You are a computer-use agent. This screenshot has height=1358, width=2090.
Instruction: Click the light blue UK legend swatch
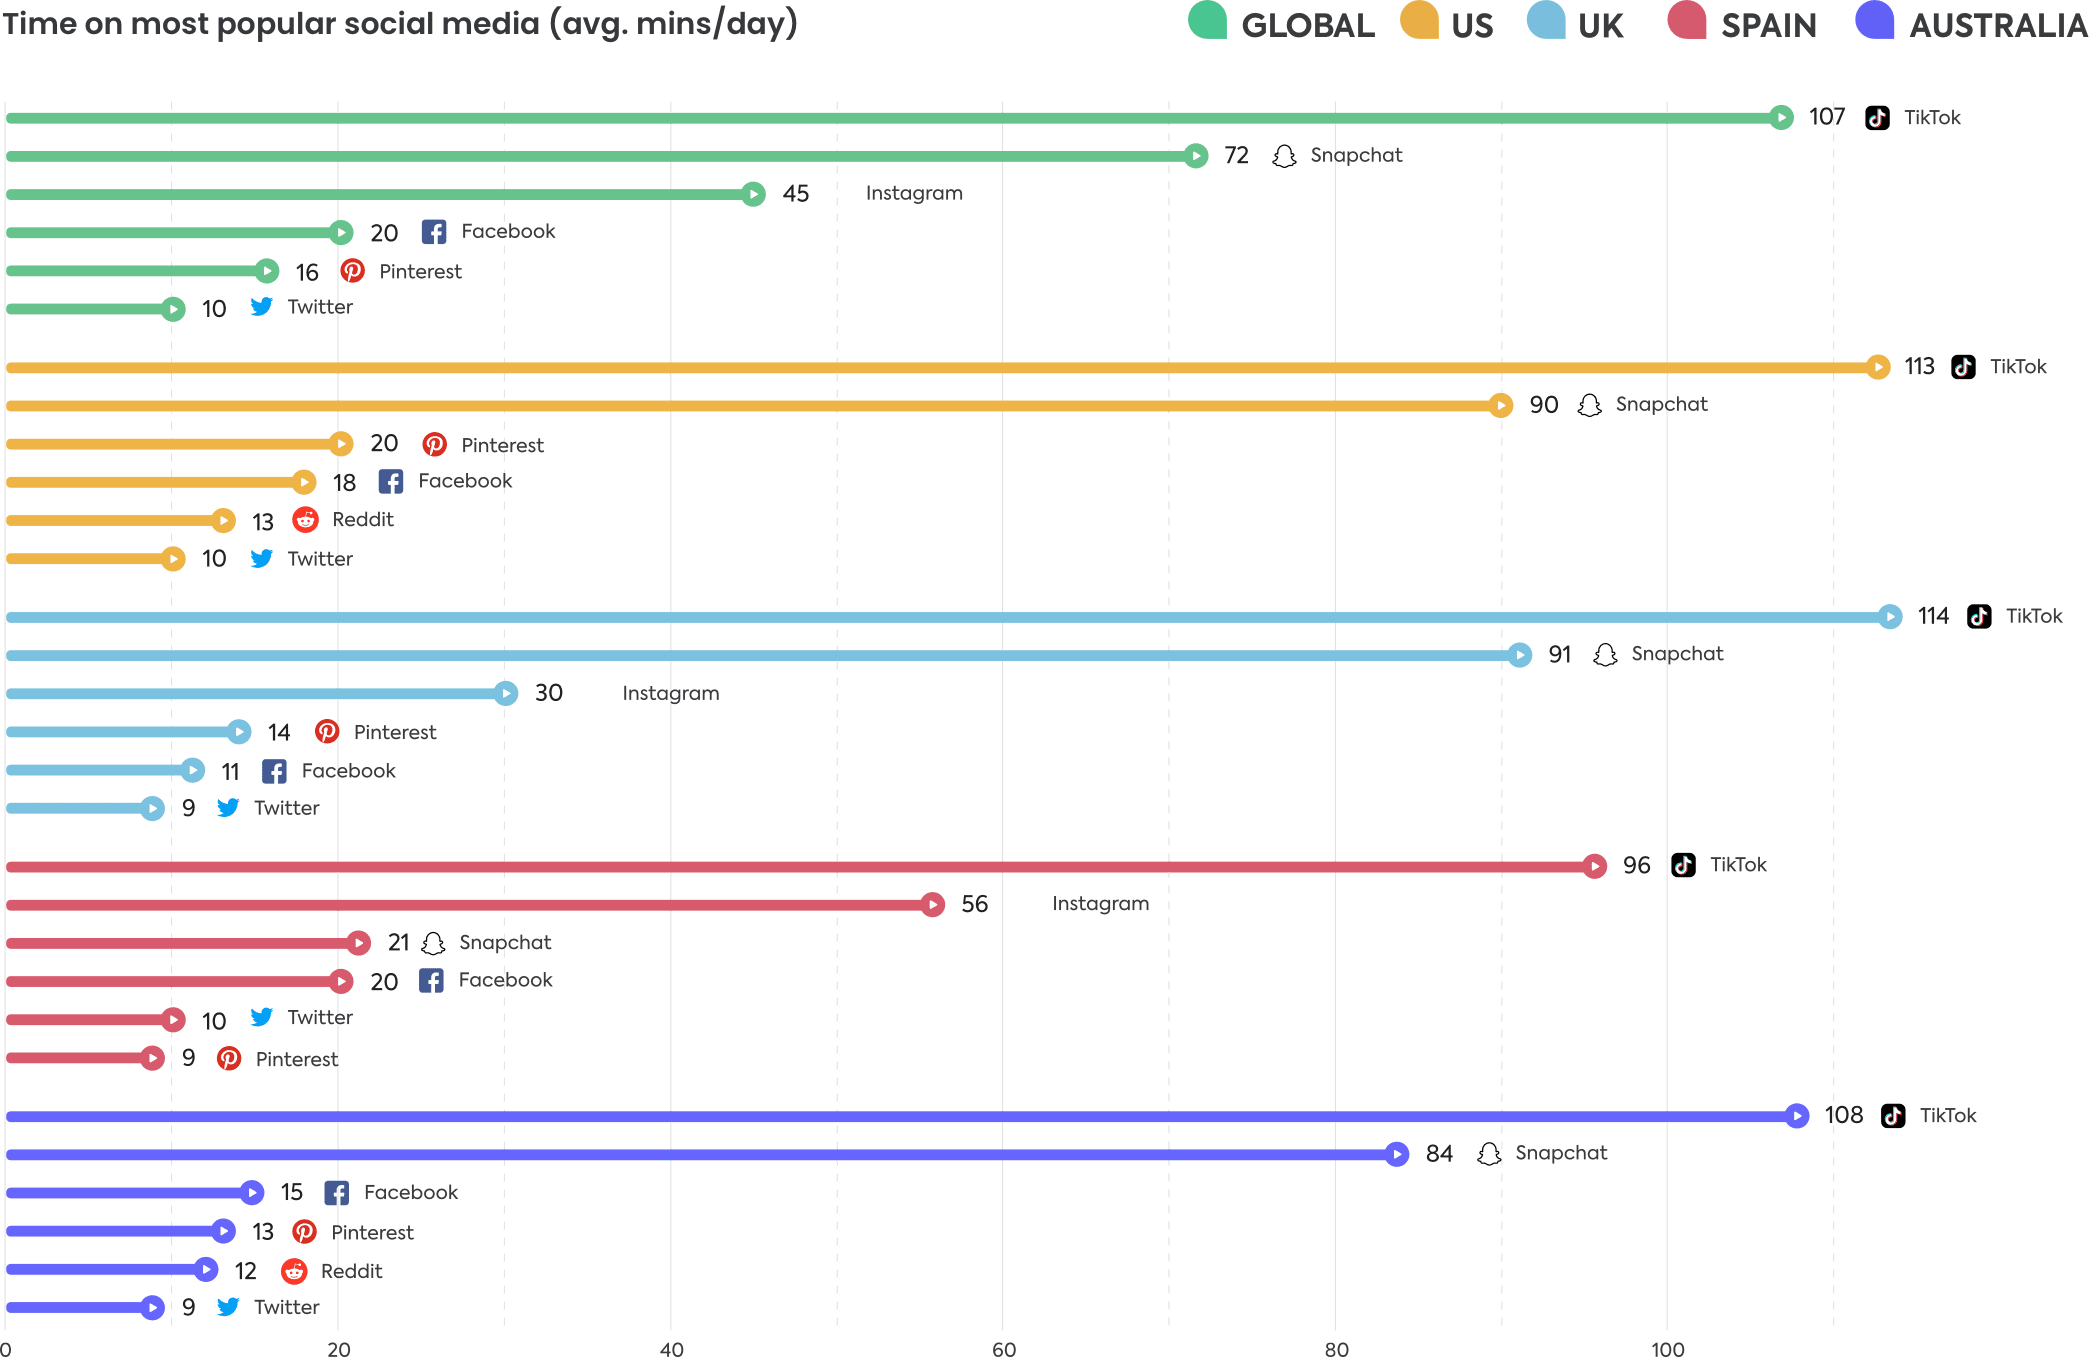[x=1546, y=20]
